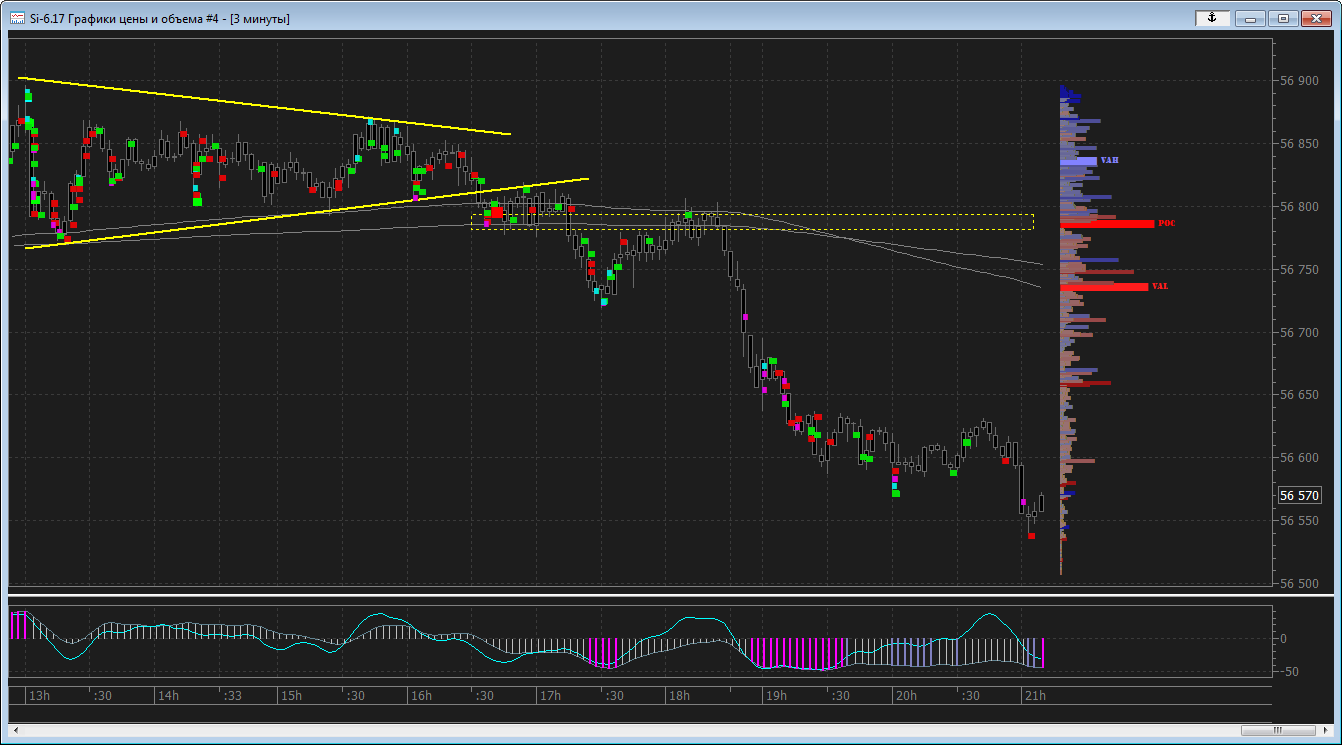The width and height of the screenshot is (1342, 745).
Task: Click price axis label 56 900
Action: [1298, 81]
